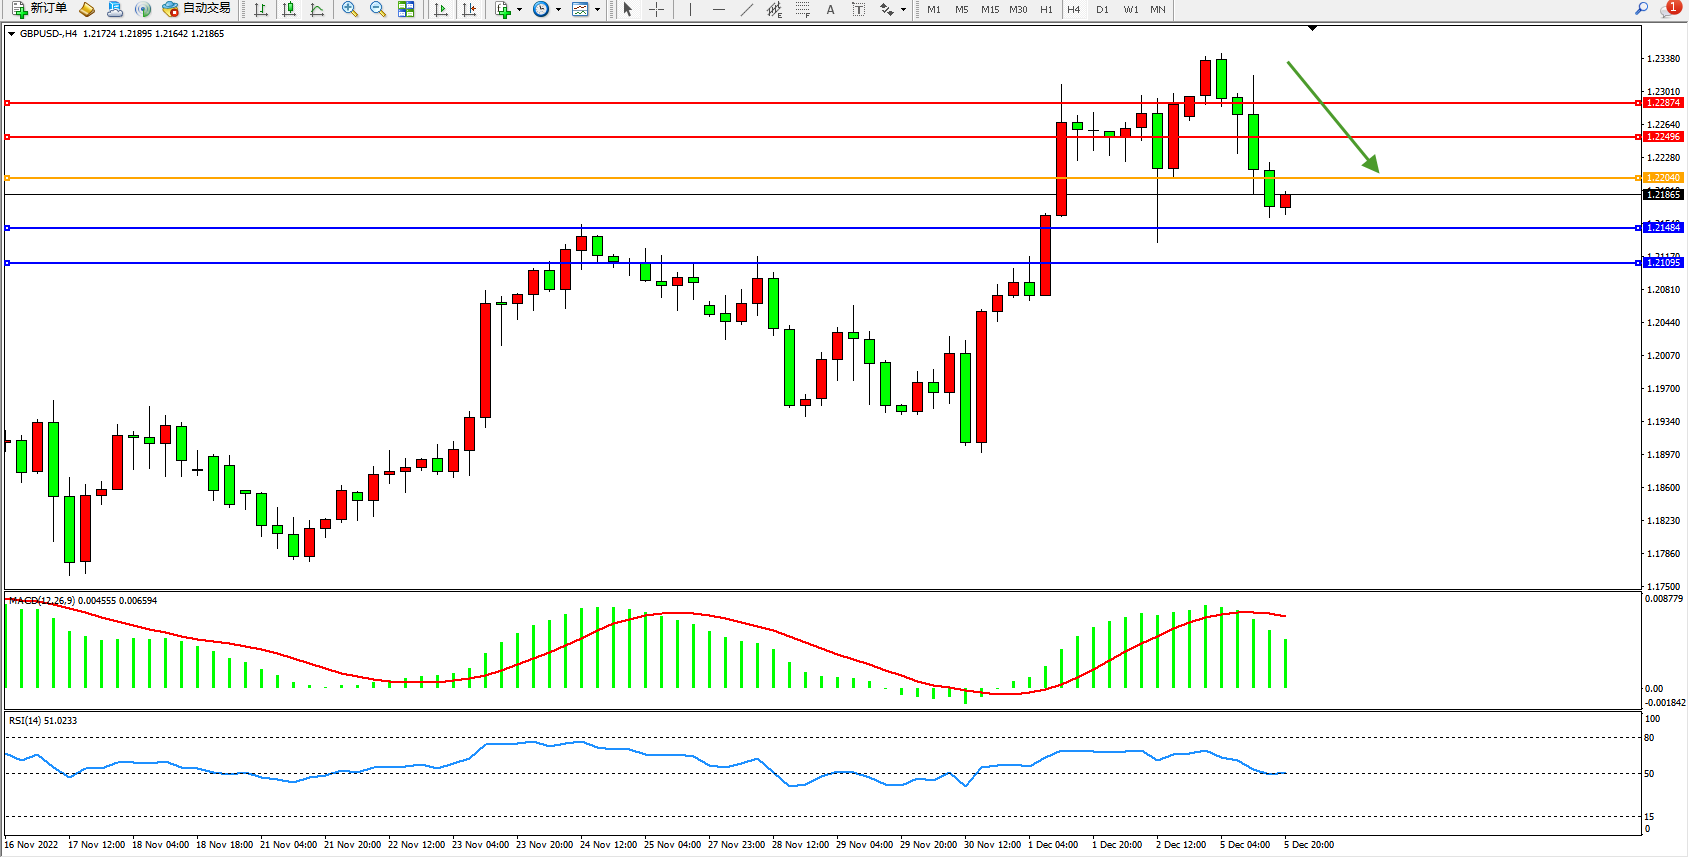Switch chart to candlestick mode

(x=289, y=9)
